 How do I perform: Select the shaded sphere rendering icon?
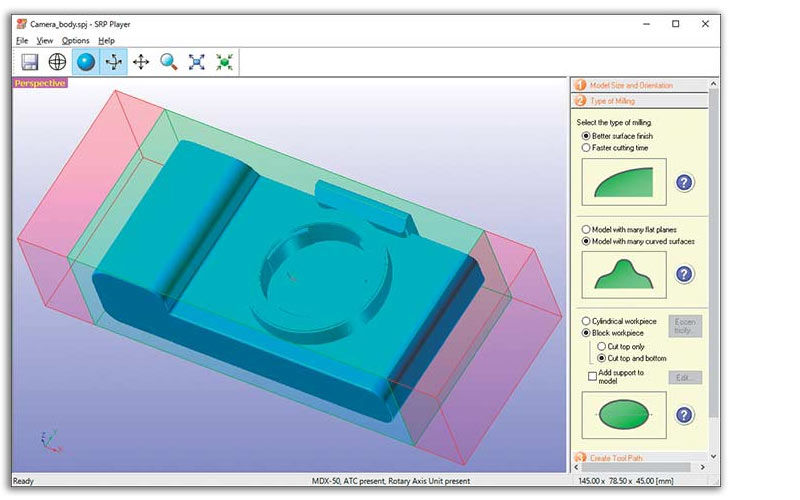click(x=85, y=62)
